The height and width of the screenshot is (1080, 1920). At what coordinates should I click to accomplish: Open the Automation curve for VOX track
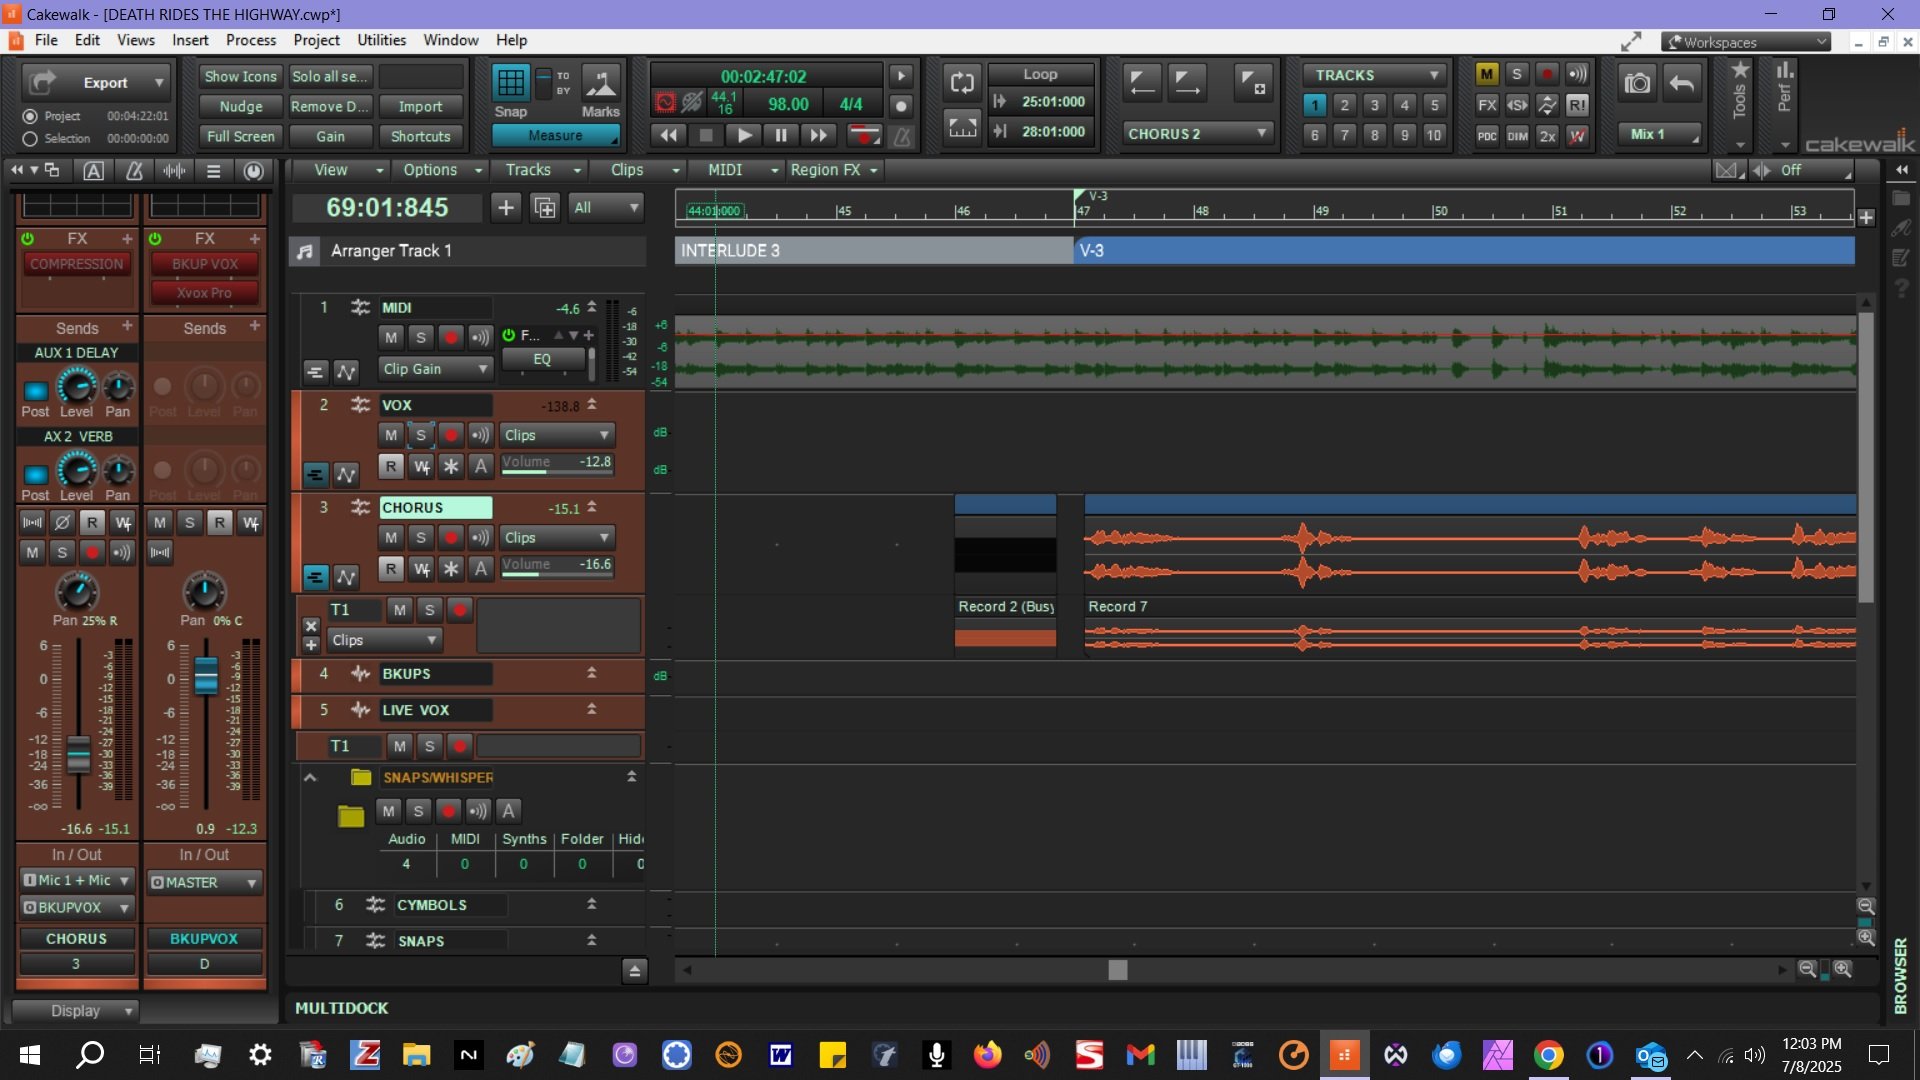[346, 474]
